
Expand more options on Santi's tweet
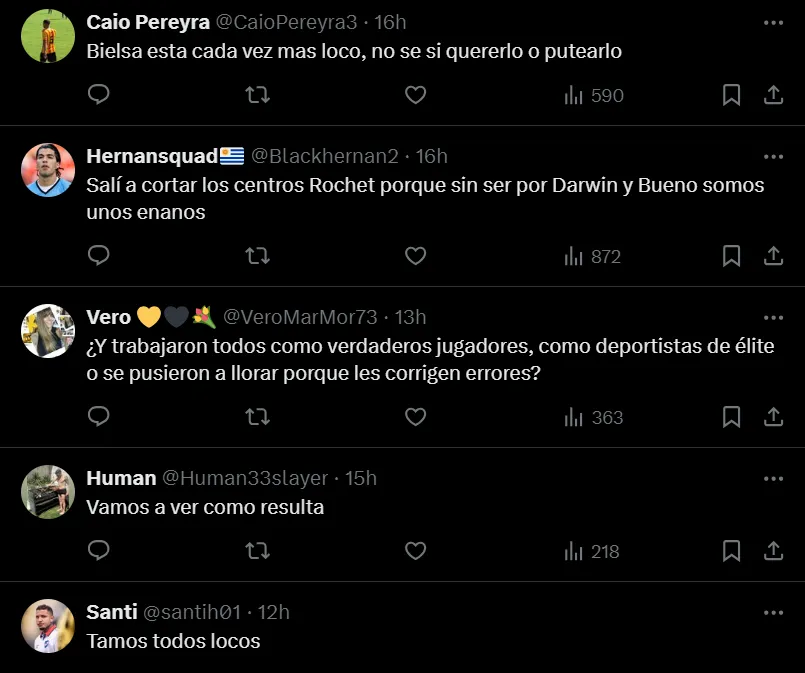[x=773, y=612]
